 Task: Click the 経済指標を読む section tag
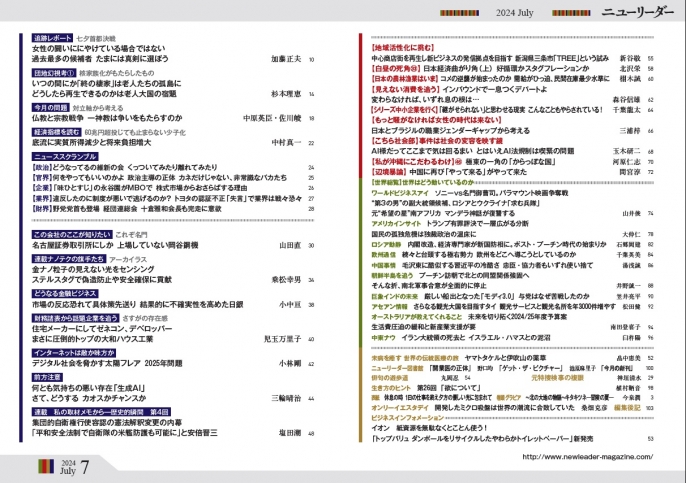click(46, 131)
